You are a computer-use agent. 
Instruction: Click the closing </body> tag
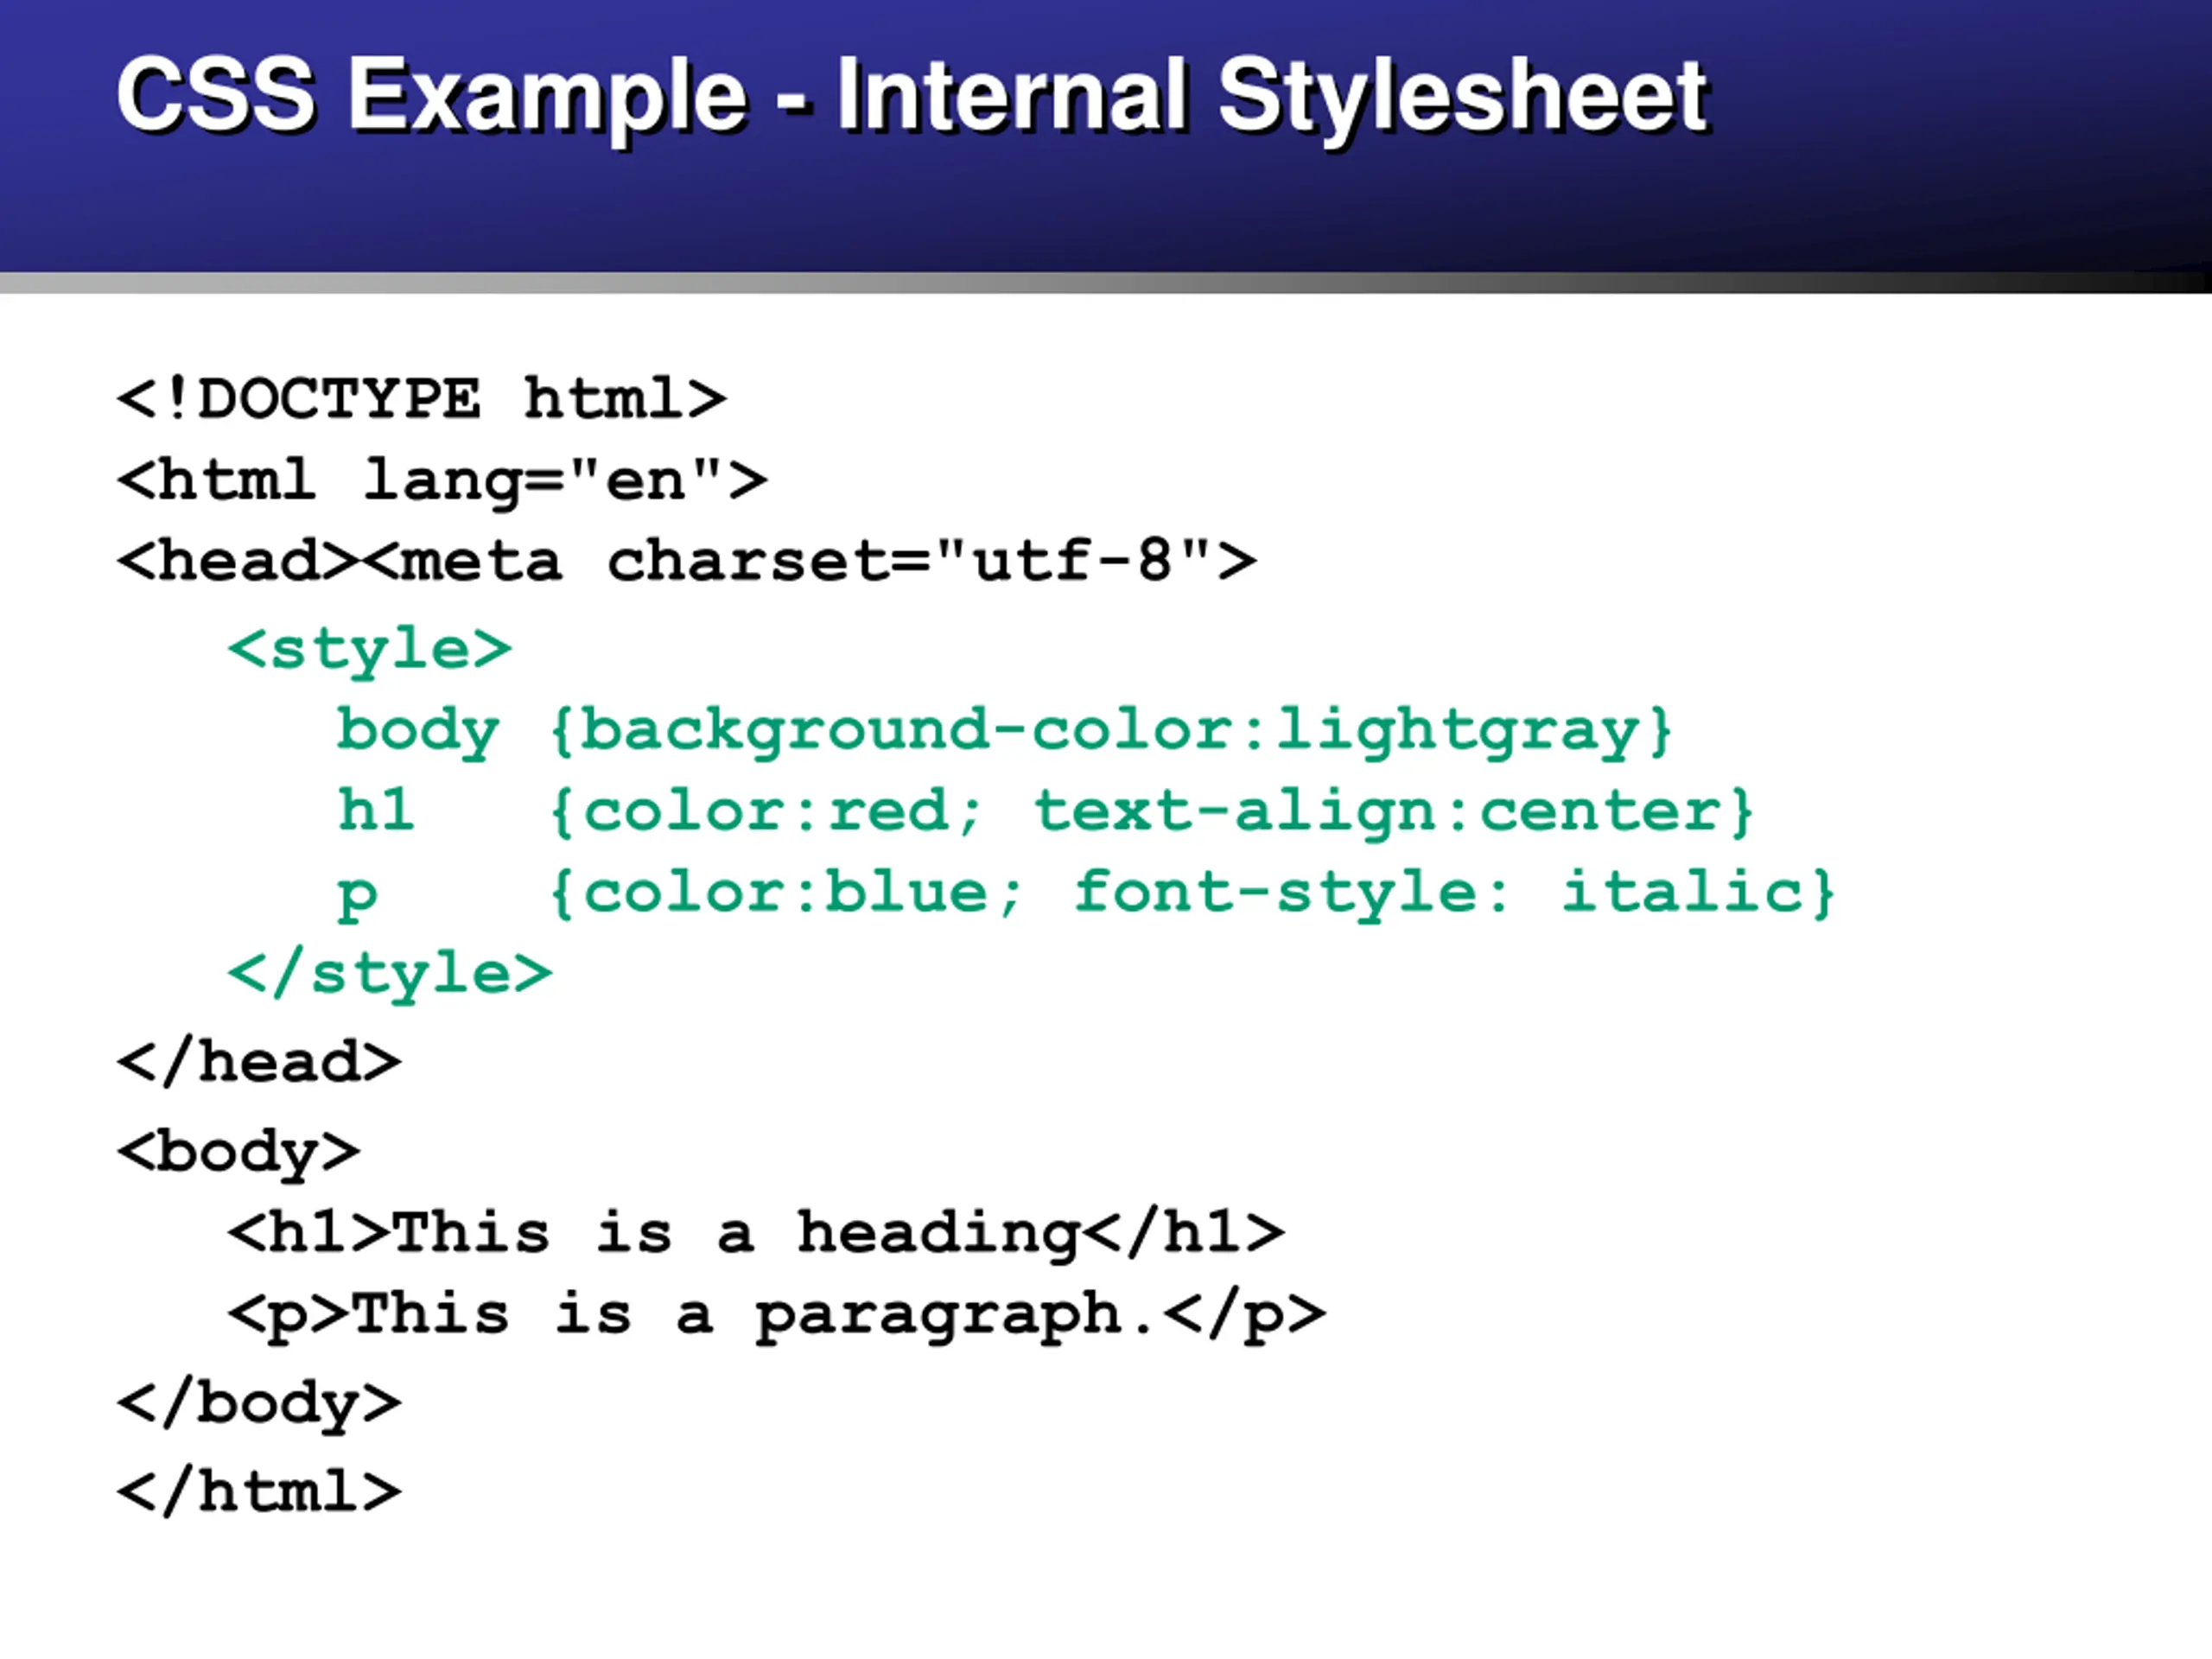pyautogui.click(x=259, y=1403)
